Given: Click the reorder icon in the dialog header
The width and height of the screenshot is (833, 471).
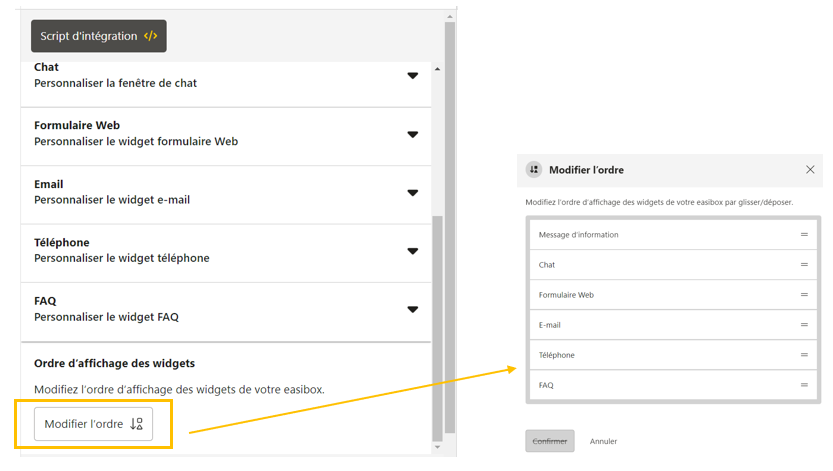Looking at the screenshot, I should [534, 170].
